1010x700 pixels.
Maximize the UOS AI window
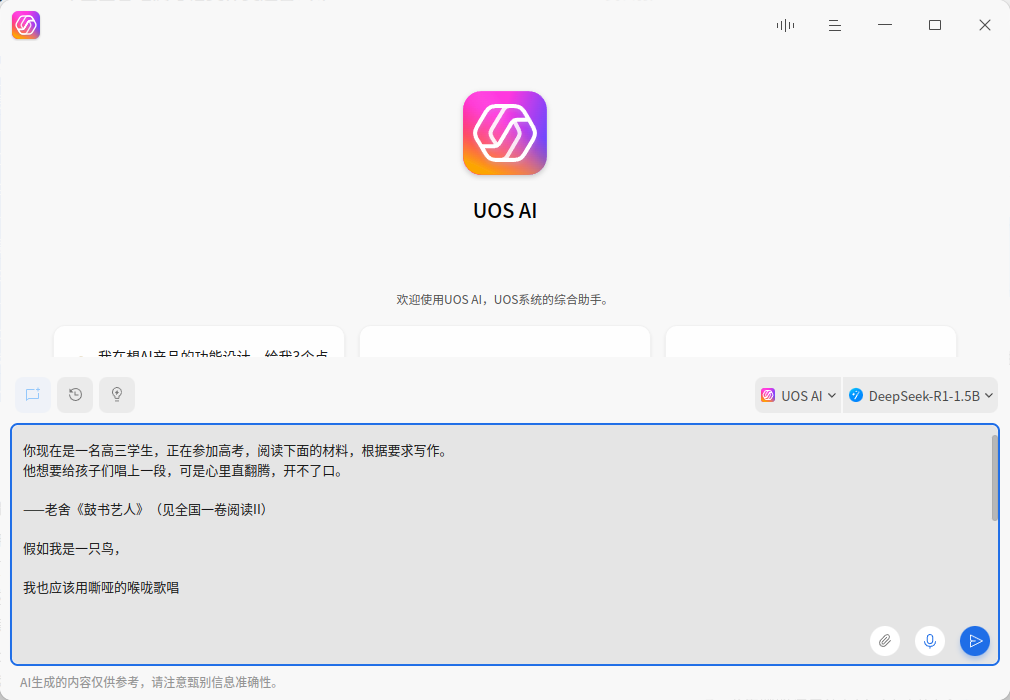935,25
